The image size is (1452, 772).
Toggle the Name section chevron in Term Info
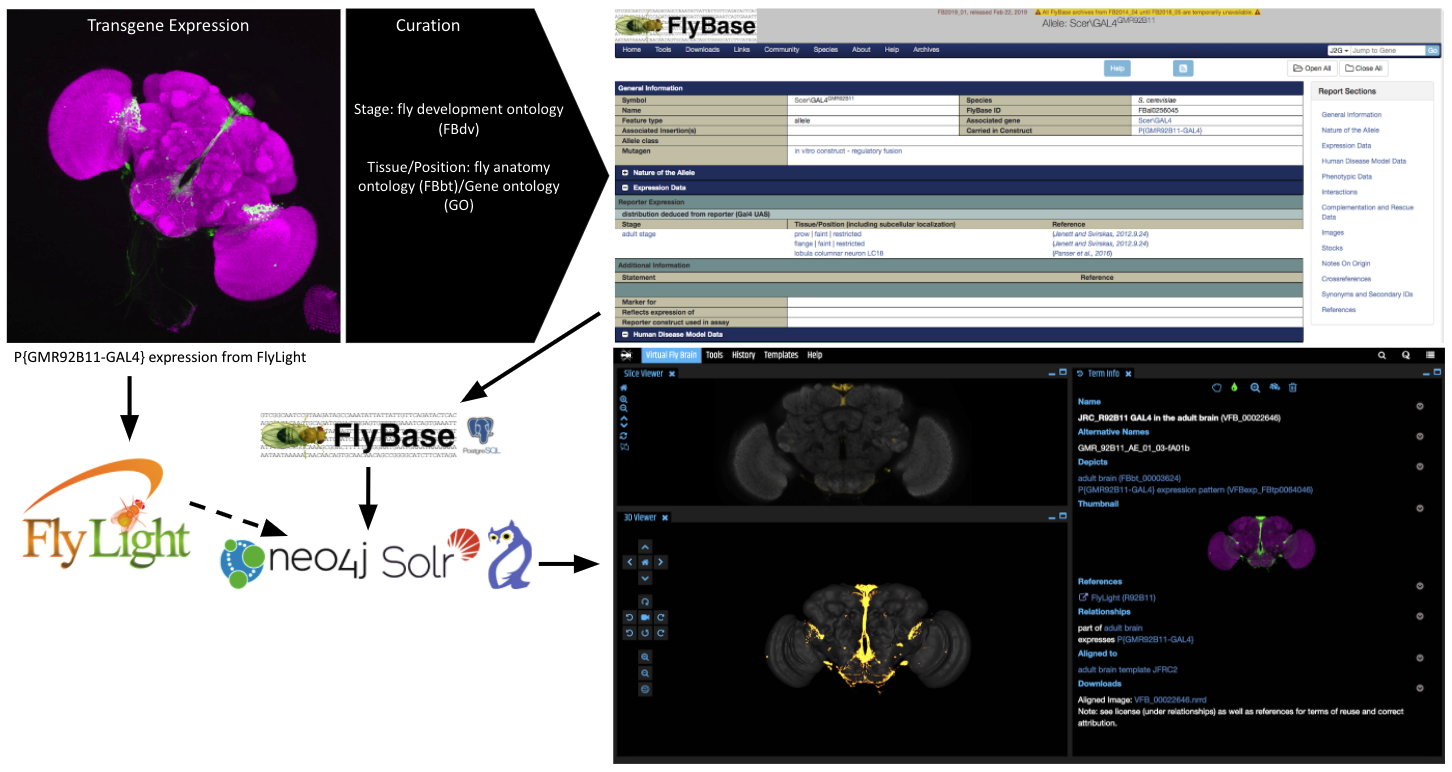[1420, 406]
